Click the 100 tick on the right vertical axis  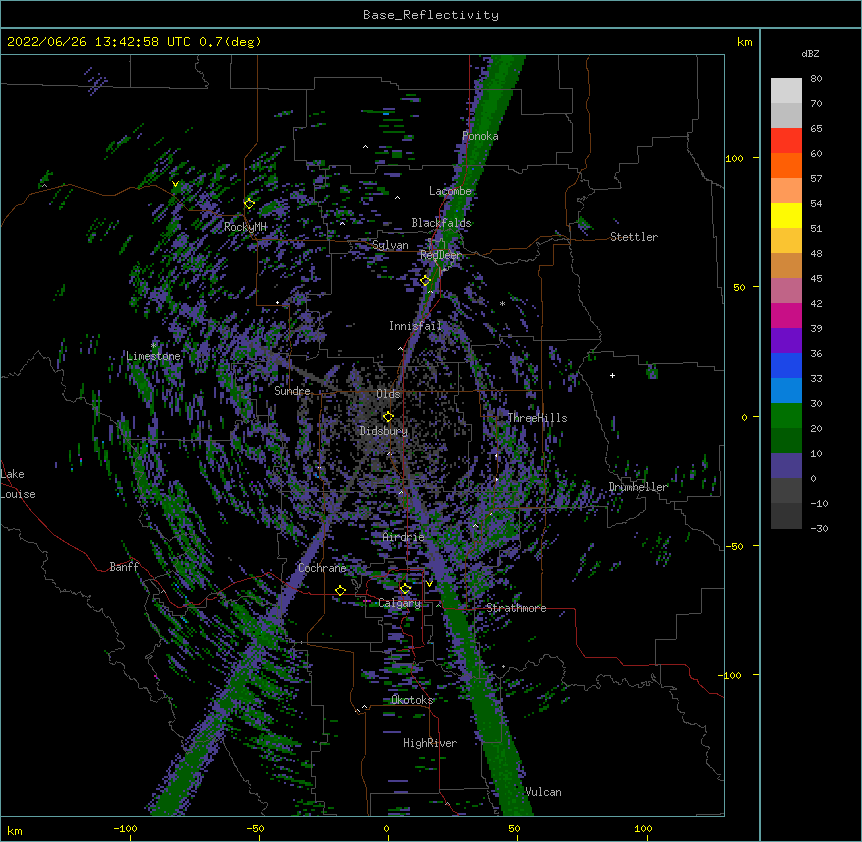click(x=734, y=158)
